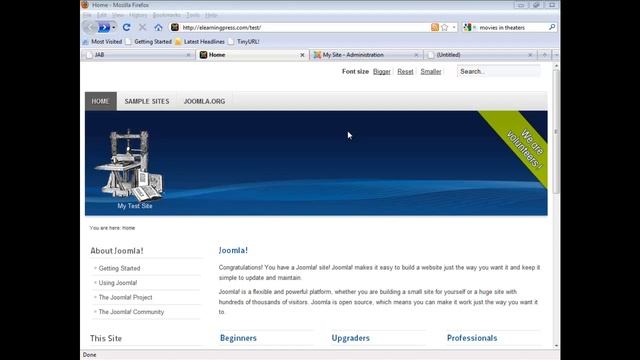Click the Bigger font size link

click(x=382, y=71)
